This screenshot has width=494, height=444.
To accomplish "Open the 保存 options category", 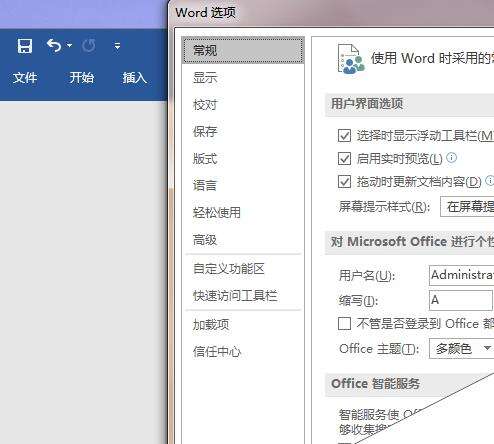I will pos(243,131).
